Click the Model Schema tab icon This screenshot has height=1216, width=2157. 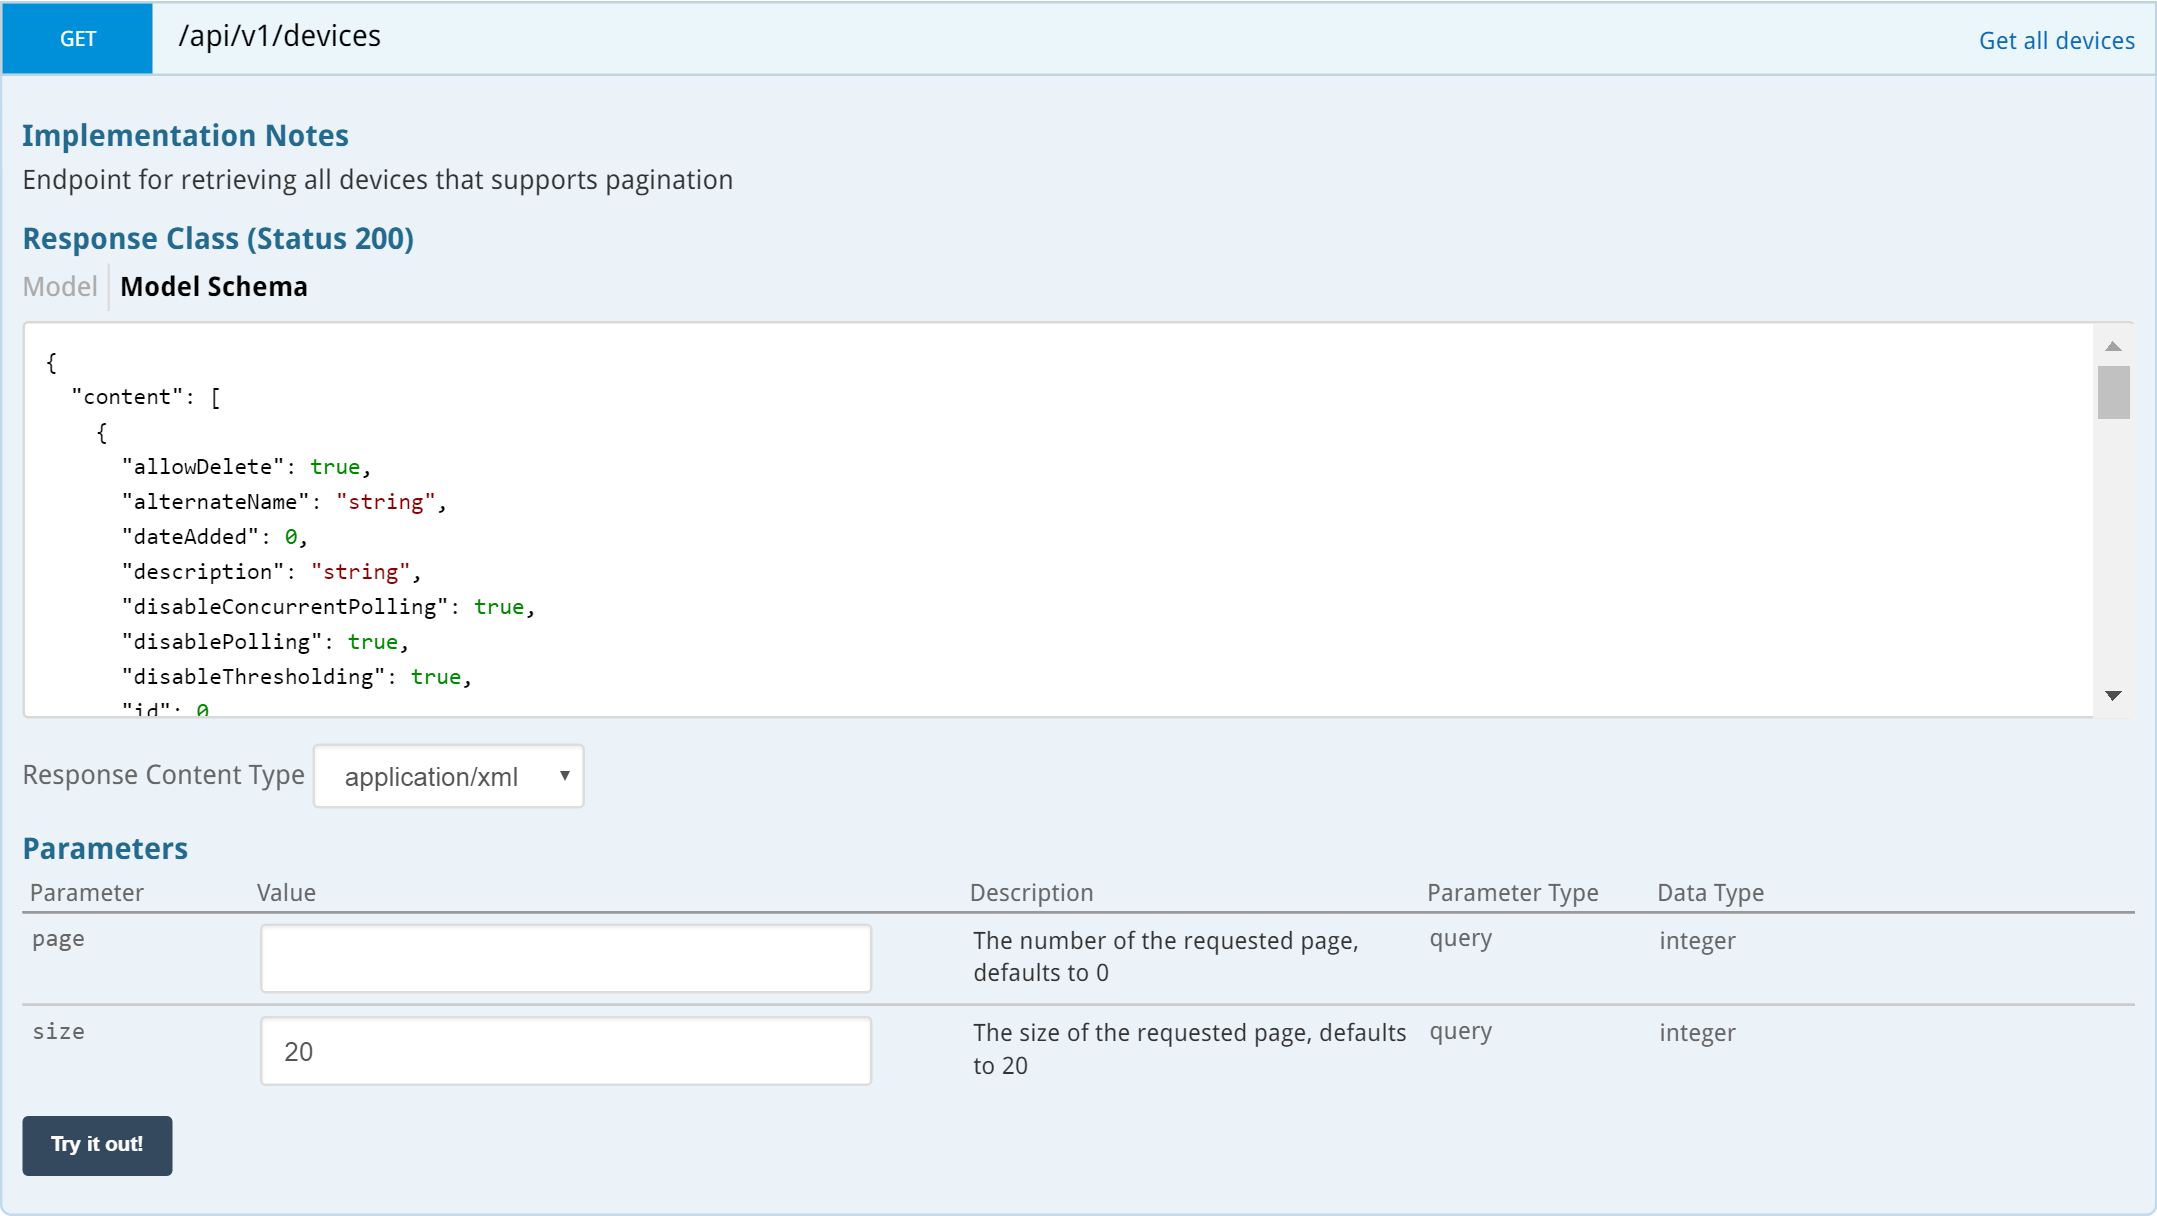[213, 287]
